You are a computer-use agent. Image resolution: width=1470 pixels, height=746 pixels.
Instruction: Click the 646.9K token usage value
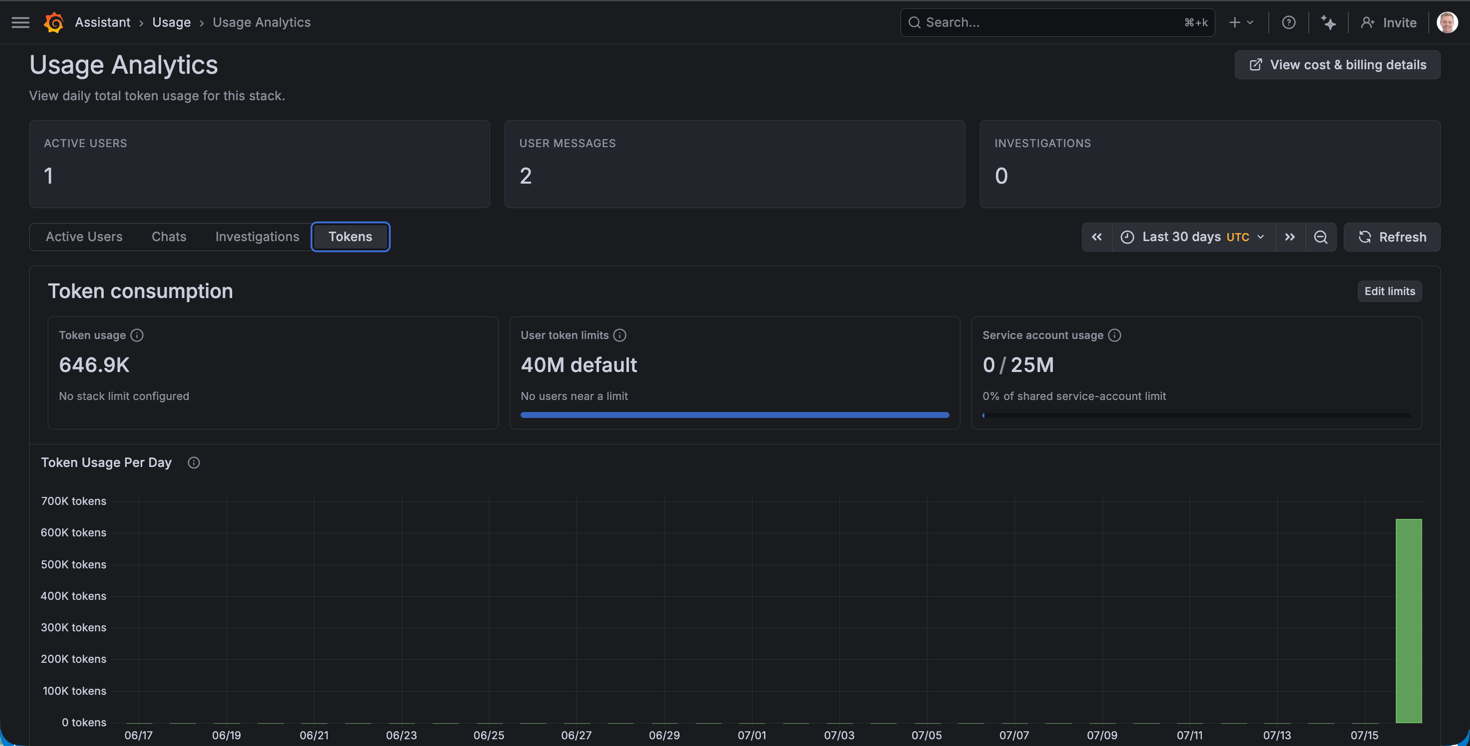pos(94,365)
